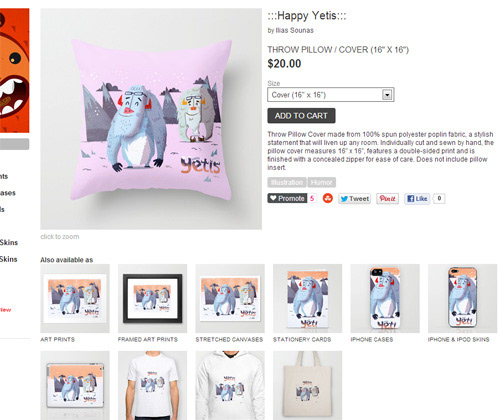Click the Facebook Like button
This screenshot has height=420, width=500.
pos(417,199)
